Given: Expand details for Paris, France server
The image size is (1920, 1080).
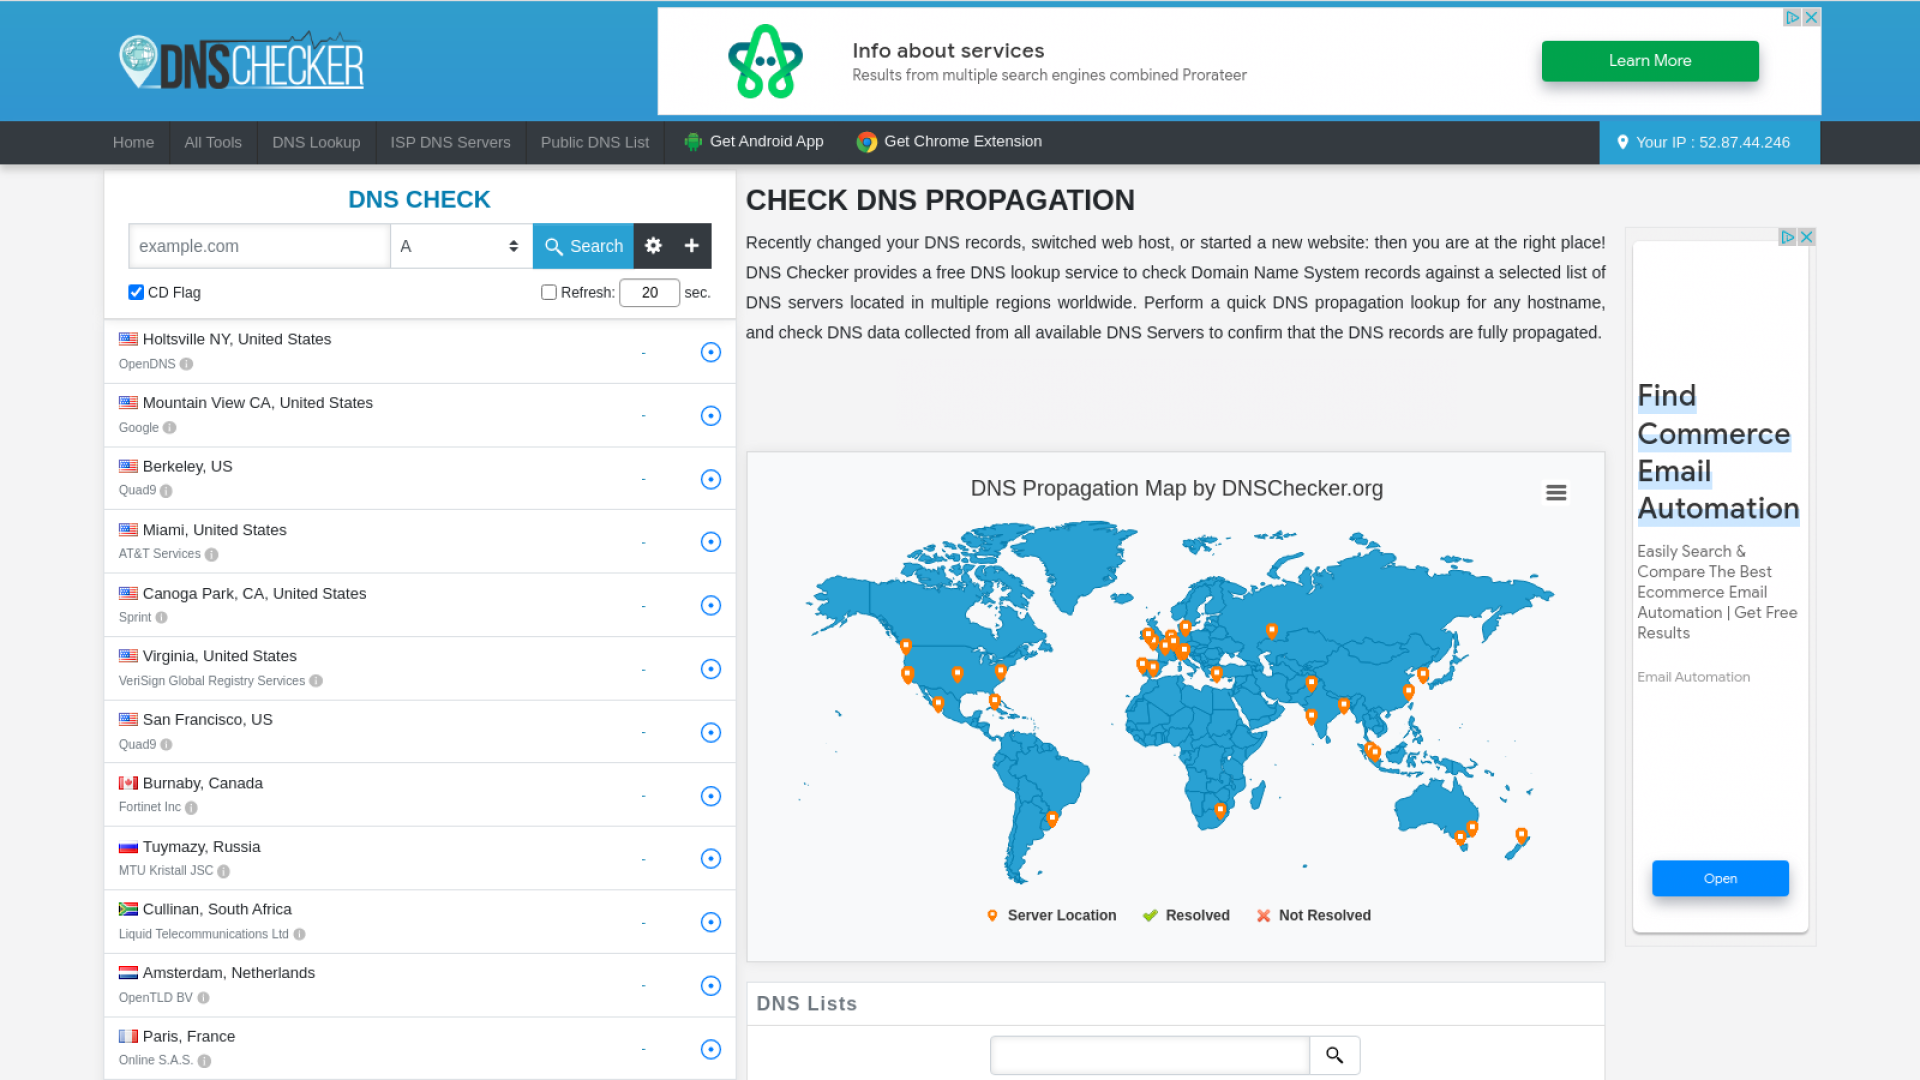Looking at the screenshot, I should 710,1049.
